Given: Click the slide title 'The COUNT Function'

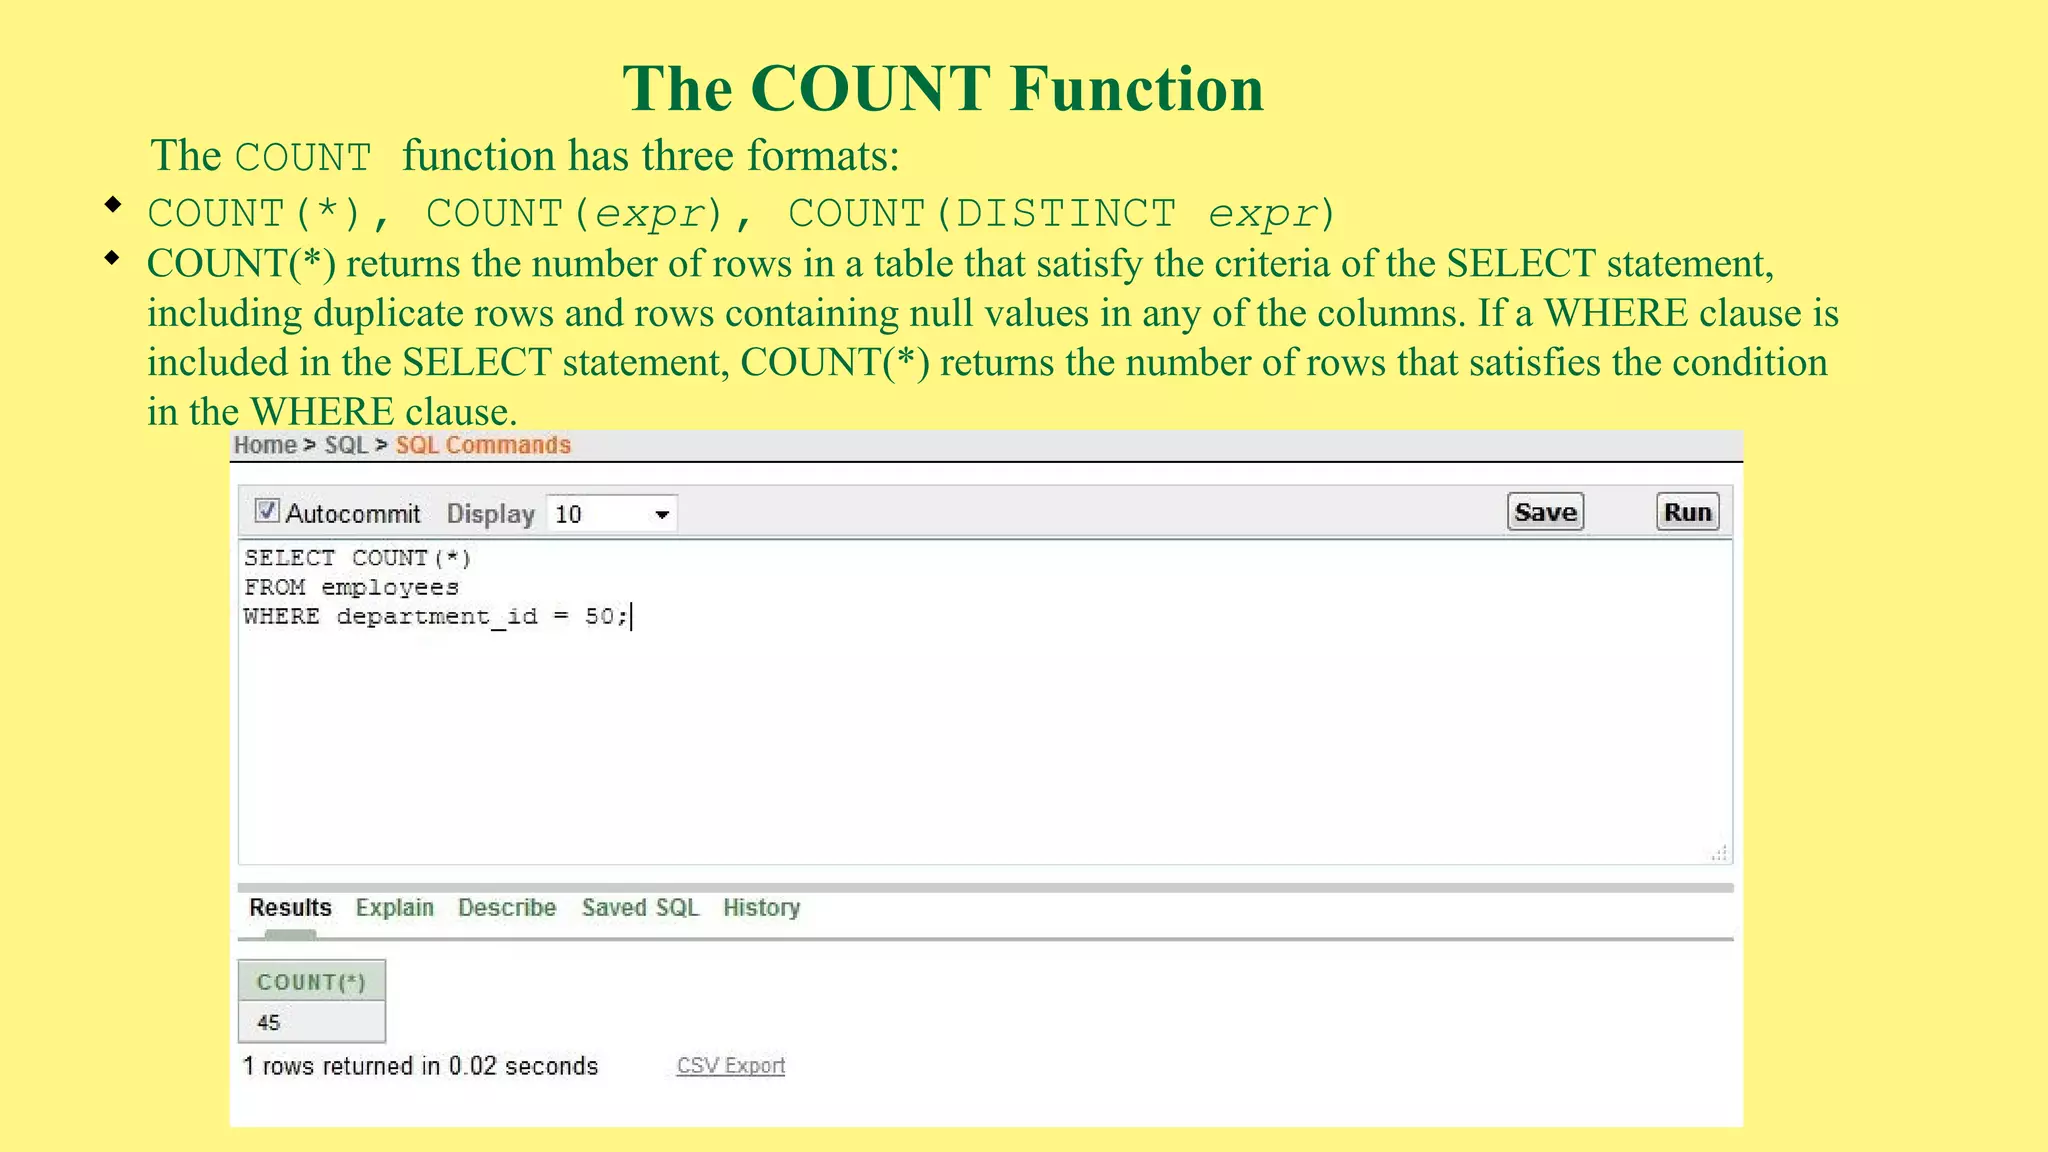Looking at the screenshot, I should (x=943, y=88).
